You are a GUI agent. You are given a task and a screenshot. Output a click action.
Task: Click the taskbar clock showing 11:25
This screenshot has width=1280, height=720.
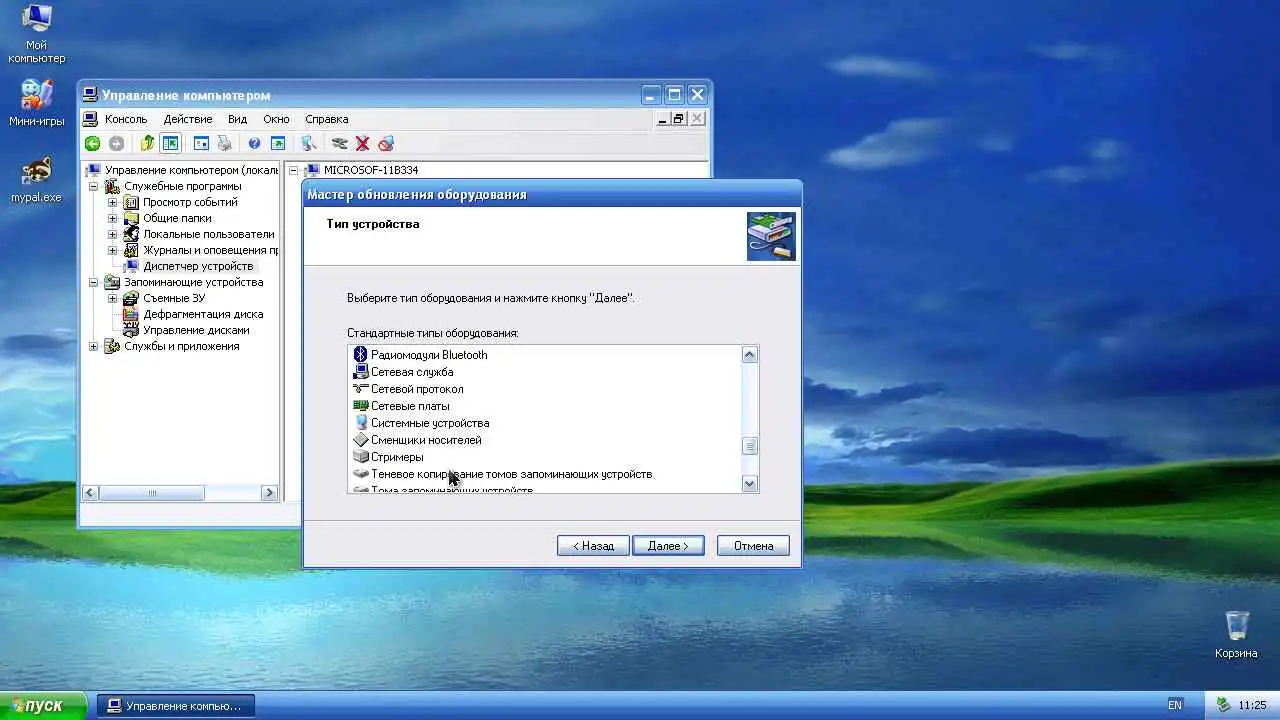click(1252, 705)
